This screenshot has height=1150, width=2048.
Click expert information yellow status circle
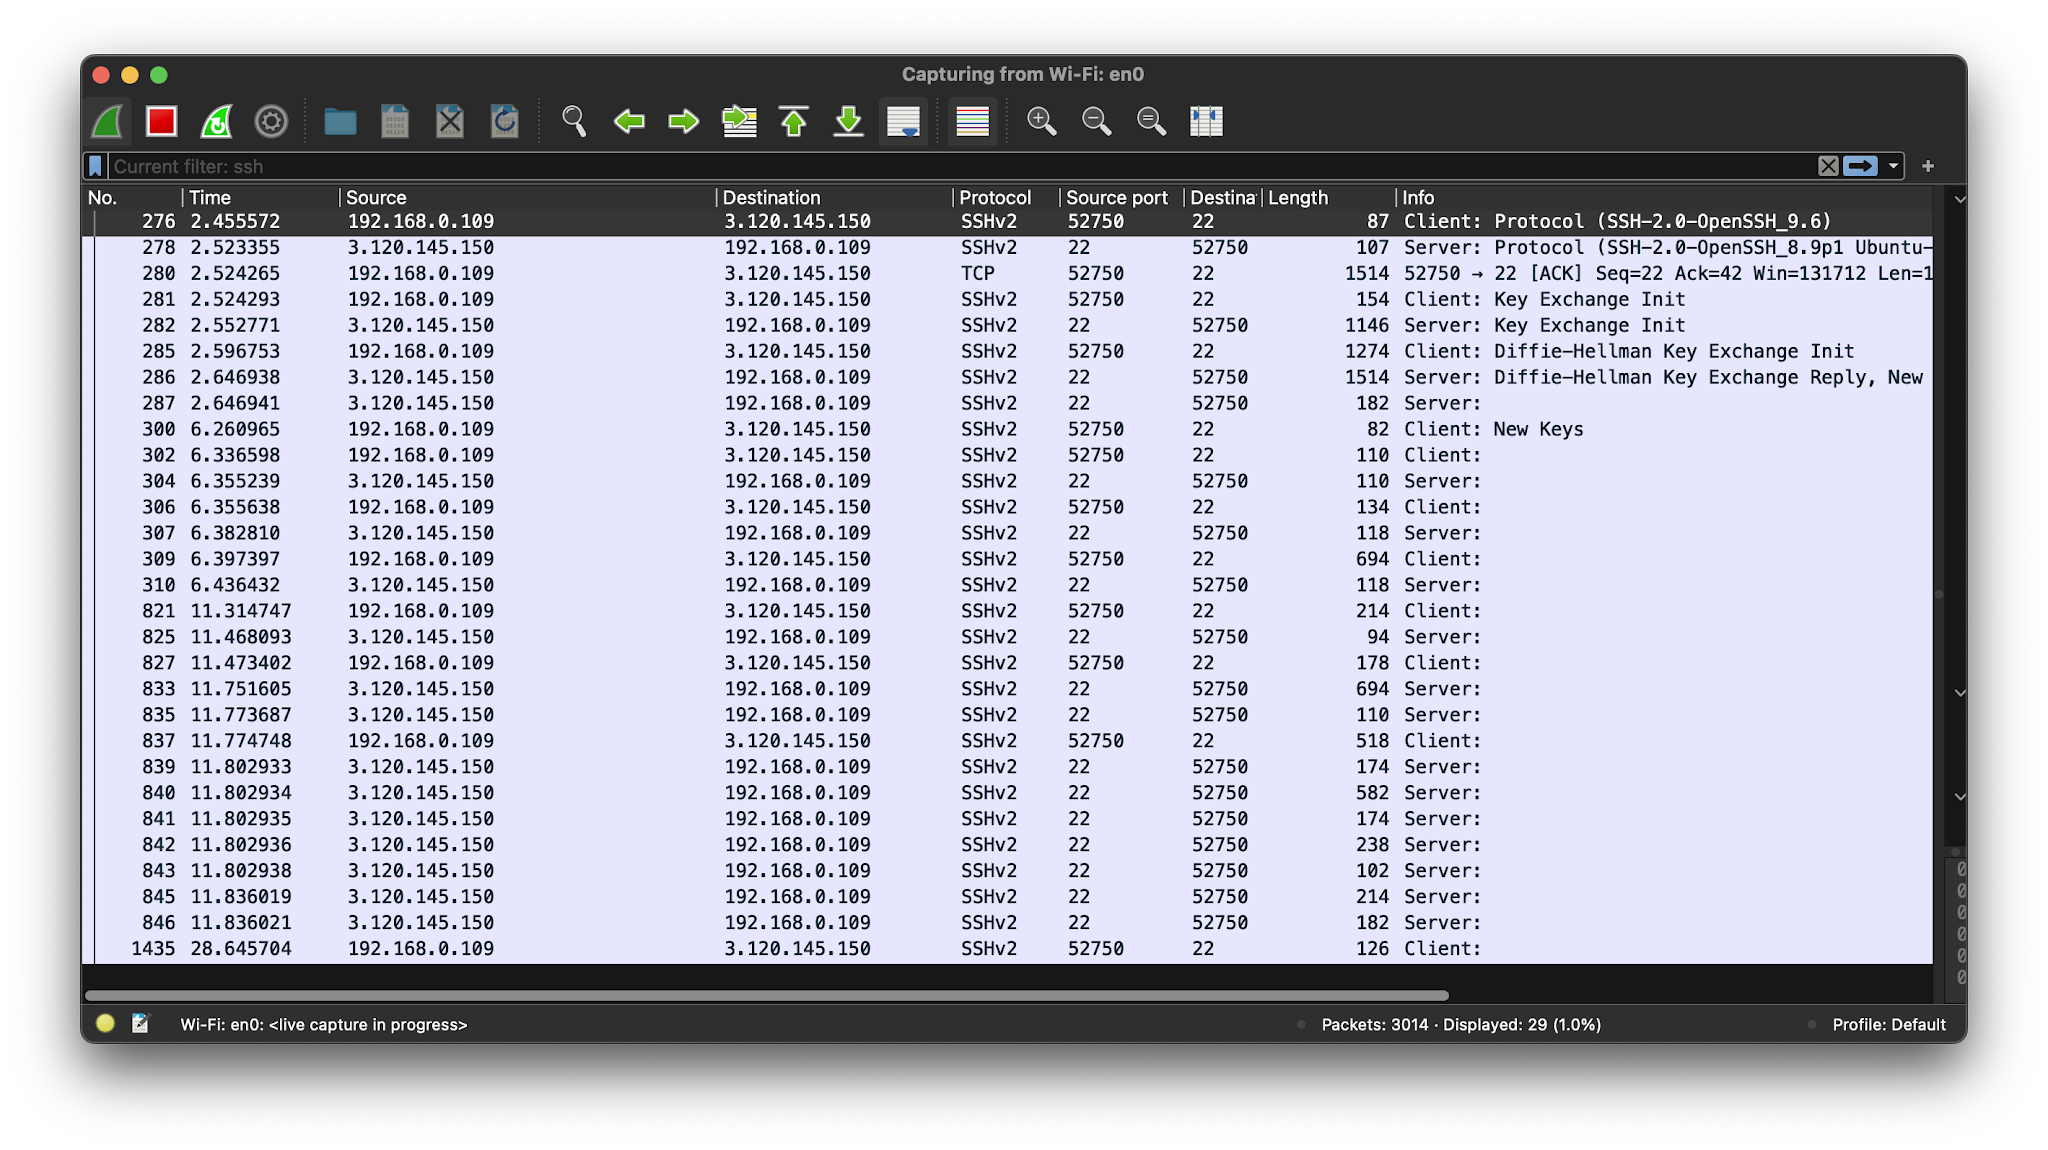(105, 1023)
